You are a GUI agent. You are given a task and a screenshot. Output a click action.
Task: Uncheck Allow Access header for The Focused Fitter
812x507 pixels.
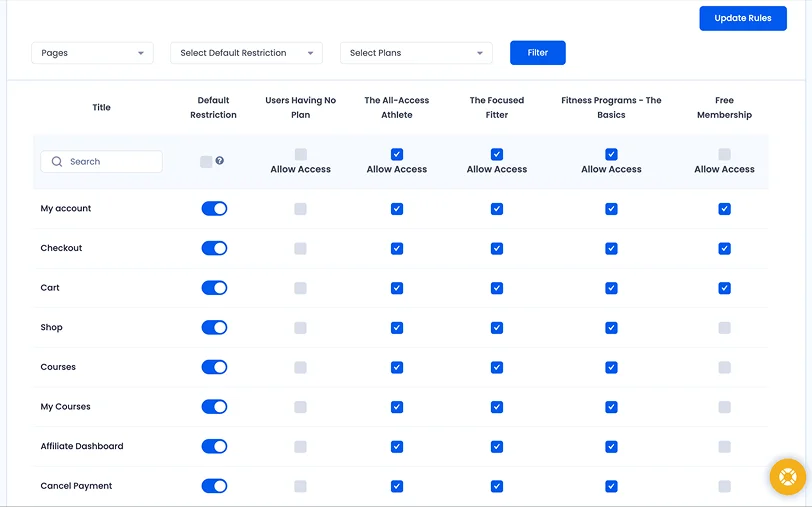(x=497, y=154)
